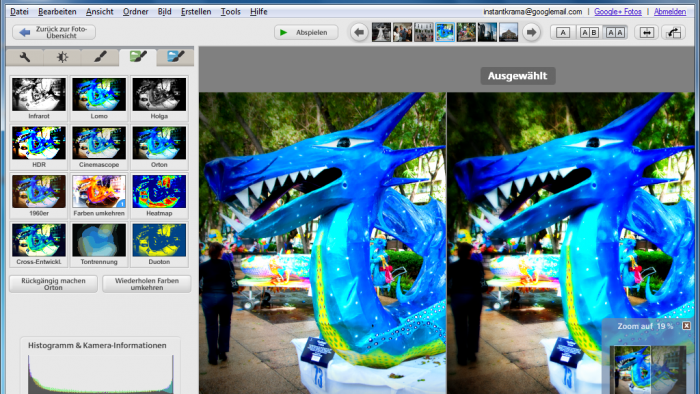
Task: Switch to the green brush effects tab
Action: pyautogui.click(x=138, y=57)
